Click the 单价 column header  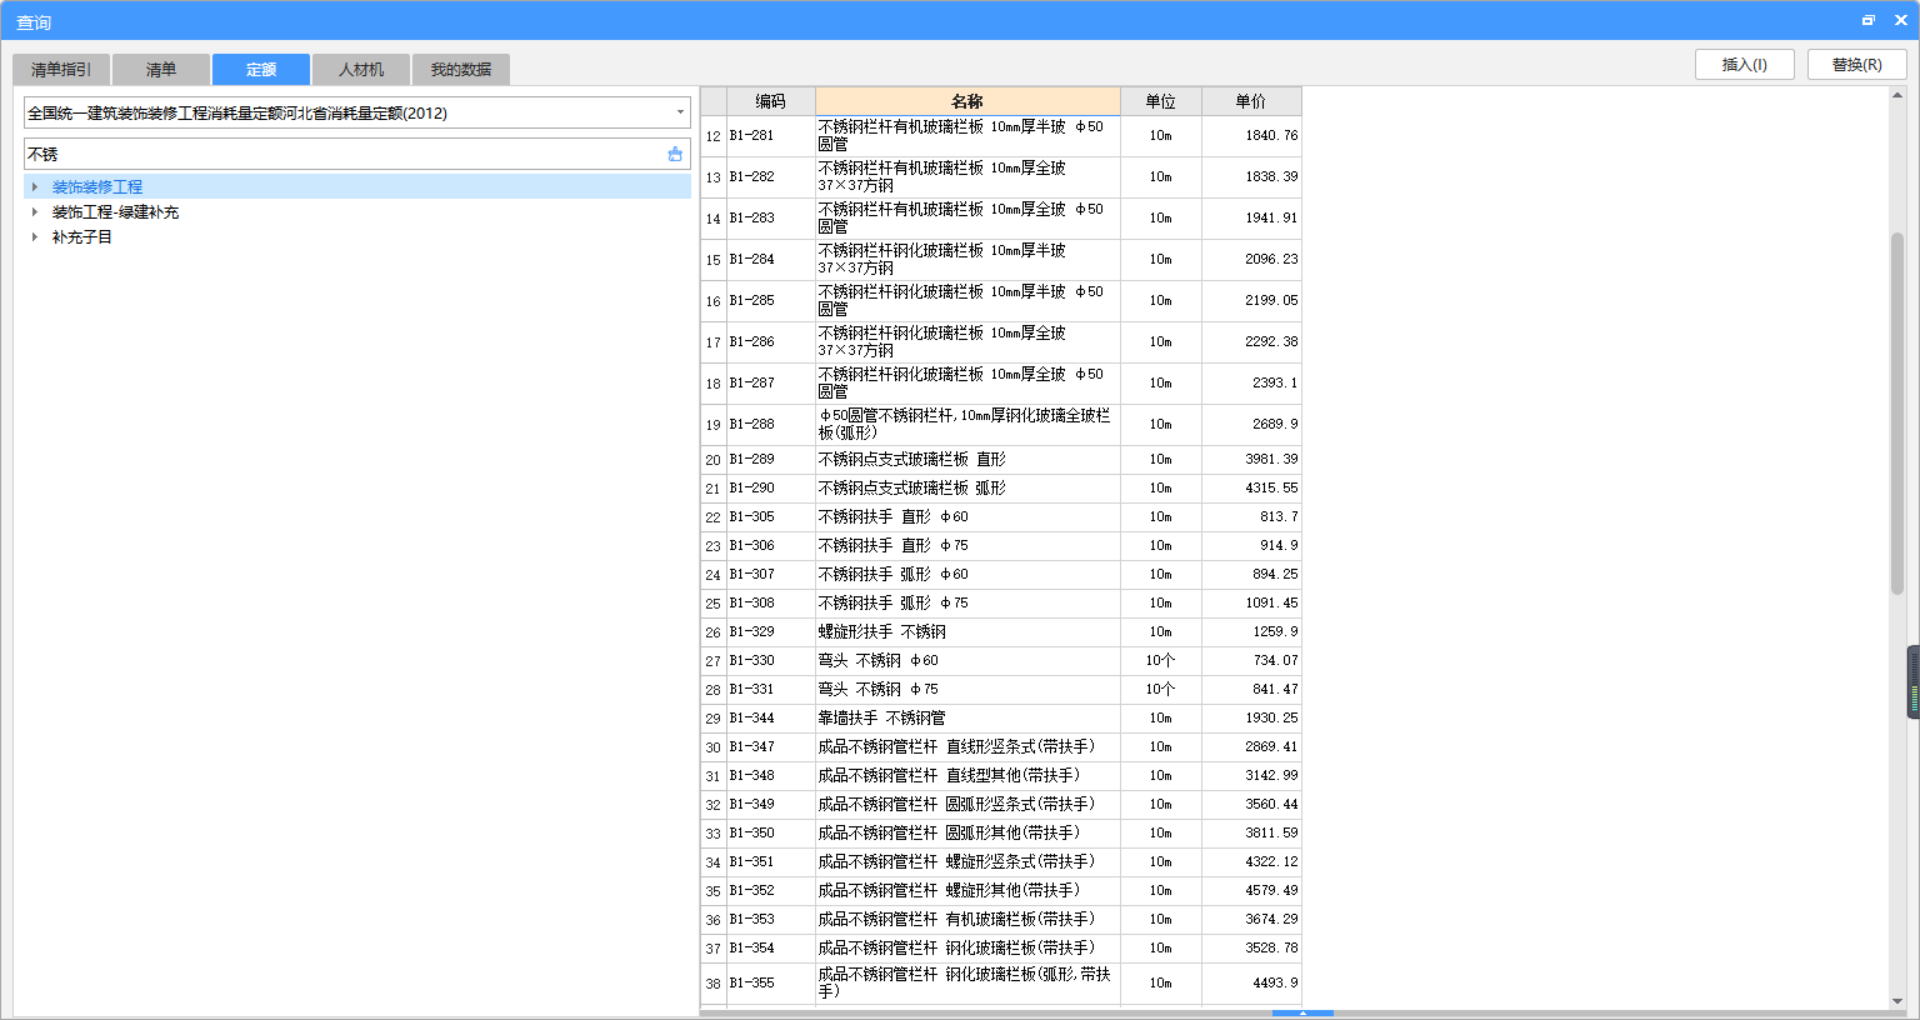1251,101
